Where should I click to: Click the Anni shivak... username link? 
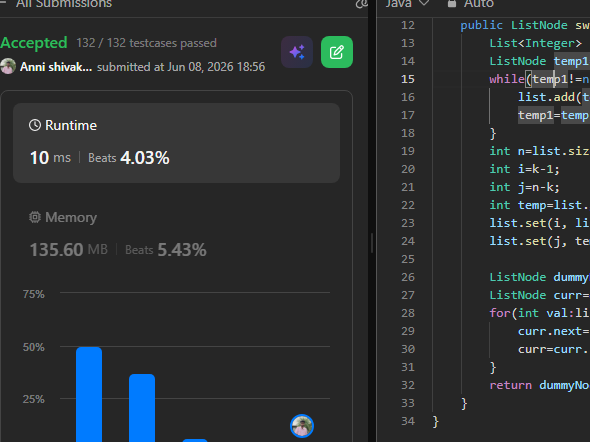[x=56, y=67]
